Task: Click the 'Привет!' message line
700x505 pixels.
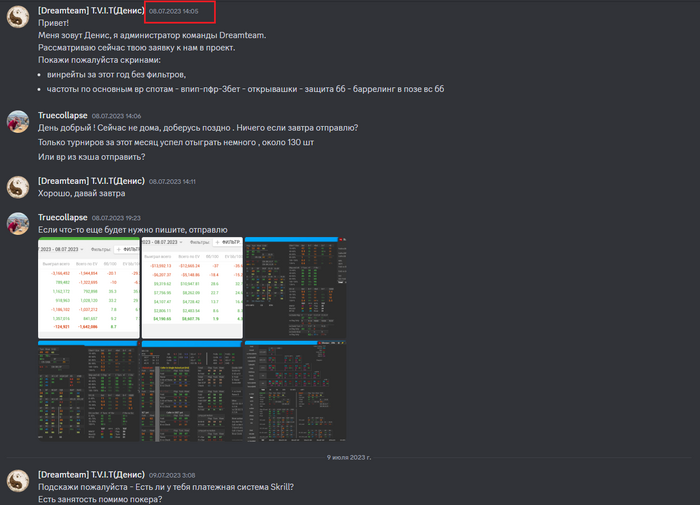Action: (54, 23)
